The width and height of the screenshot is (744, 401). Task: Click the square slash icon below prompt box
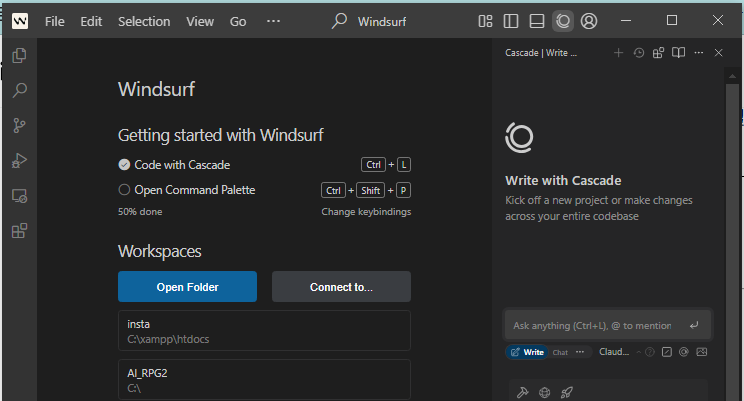pos(667,352)
